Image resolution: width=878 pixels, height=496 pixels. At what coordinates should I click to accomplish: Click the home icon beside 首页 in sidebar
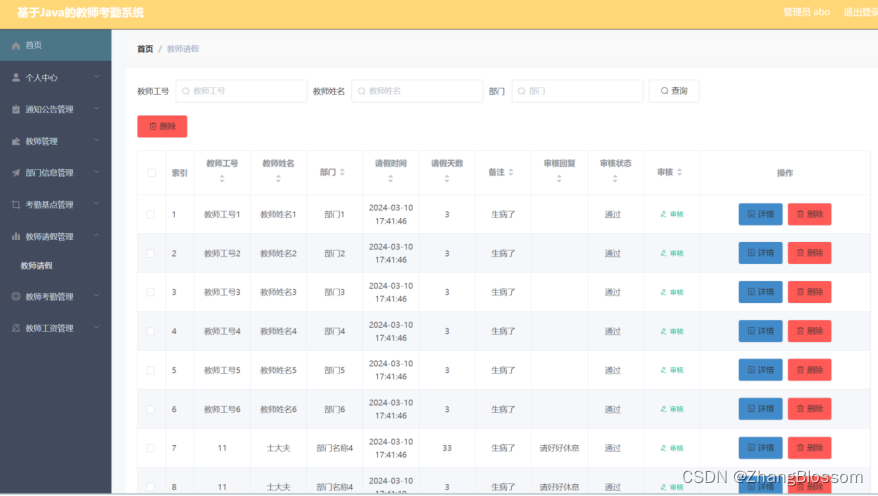[16, 45]
